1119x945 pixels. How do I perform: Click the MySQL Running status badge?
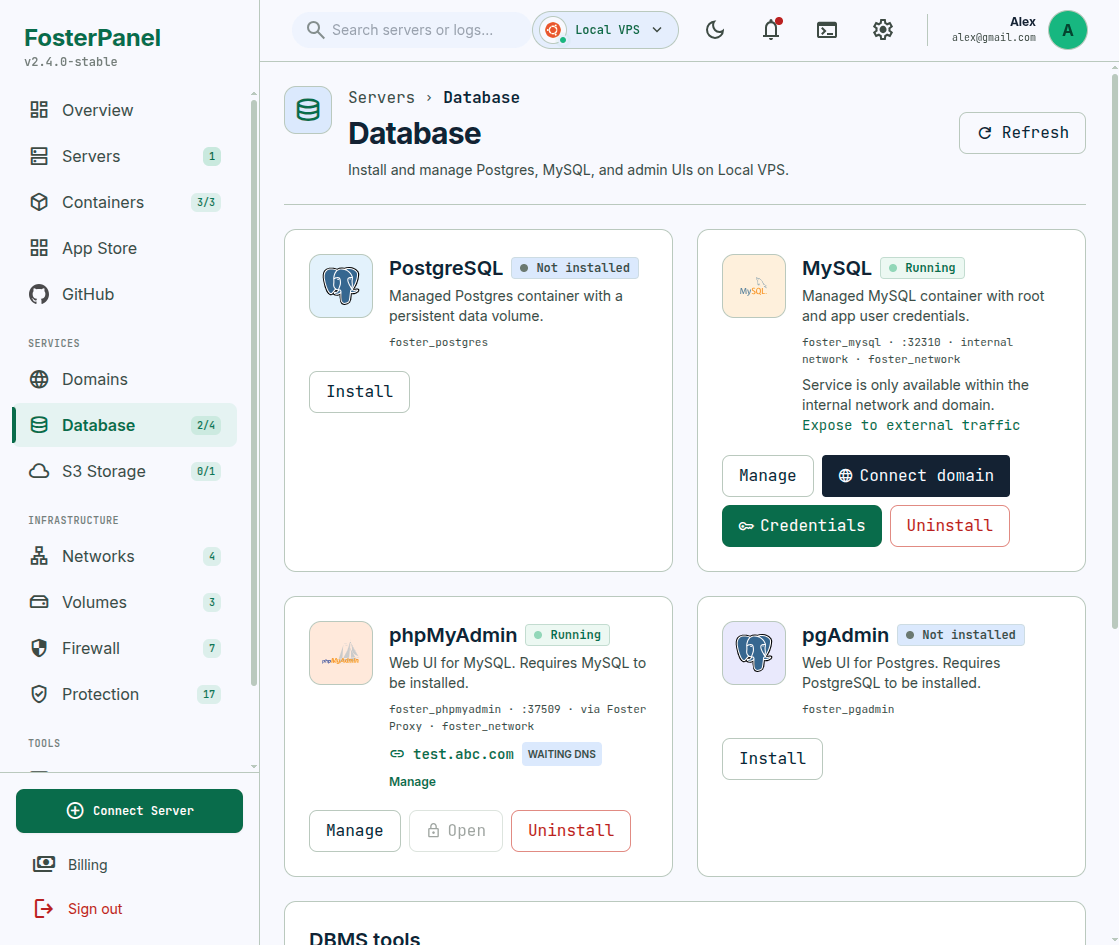(x=922, y=268)
